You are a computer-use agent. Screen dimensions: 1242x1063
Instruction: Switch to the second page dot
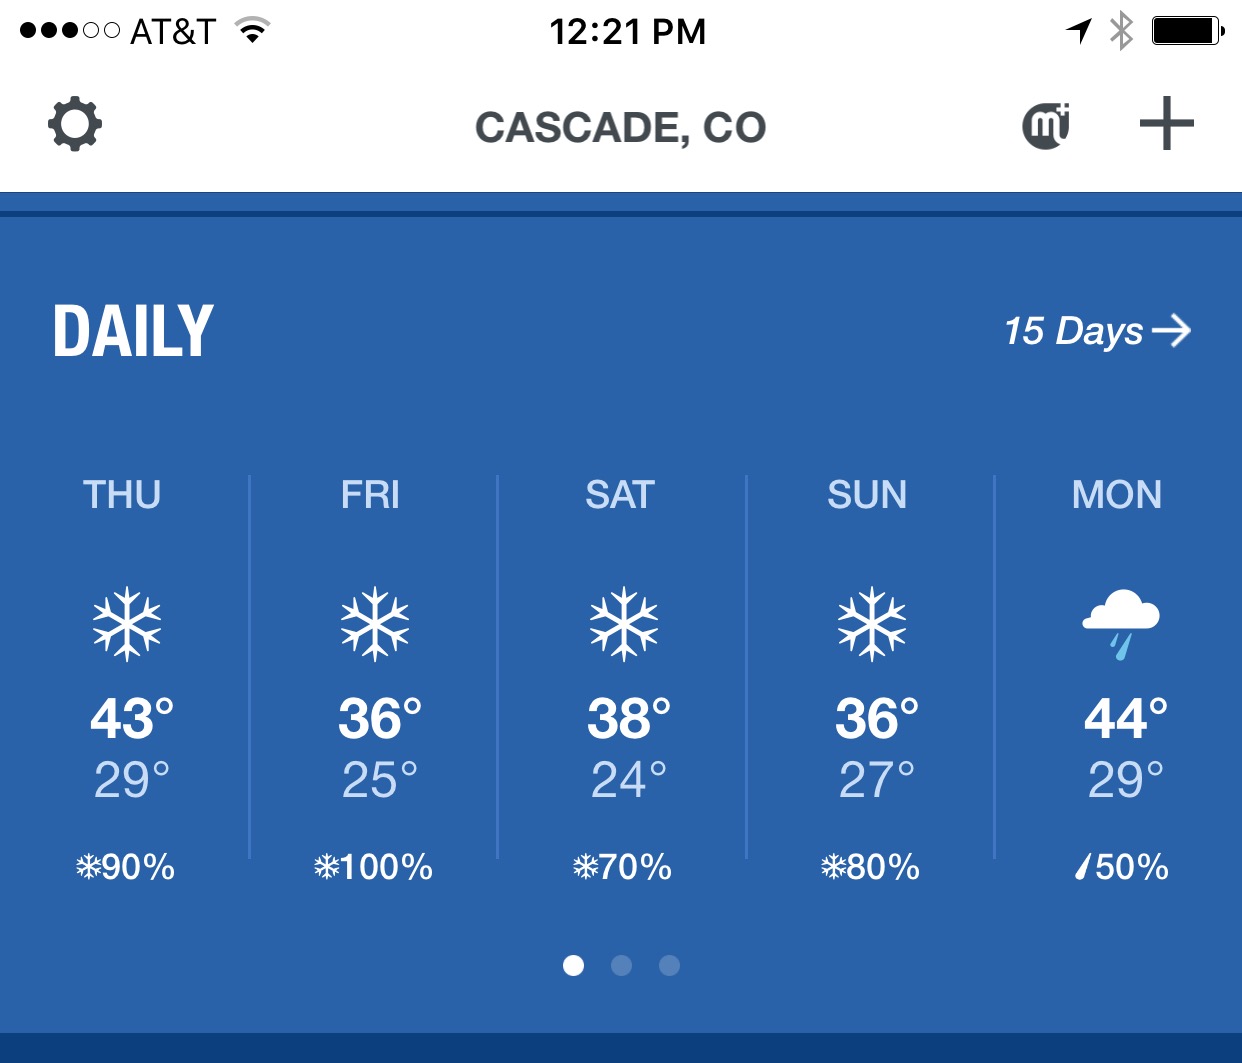pos(621,965)
